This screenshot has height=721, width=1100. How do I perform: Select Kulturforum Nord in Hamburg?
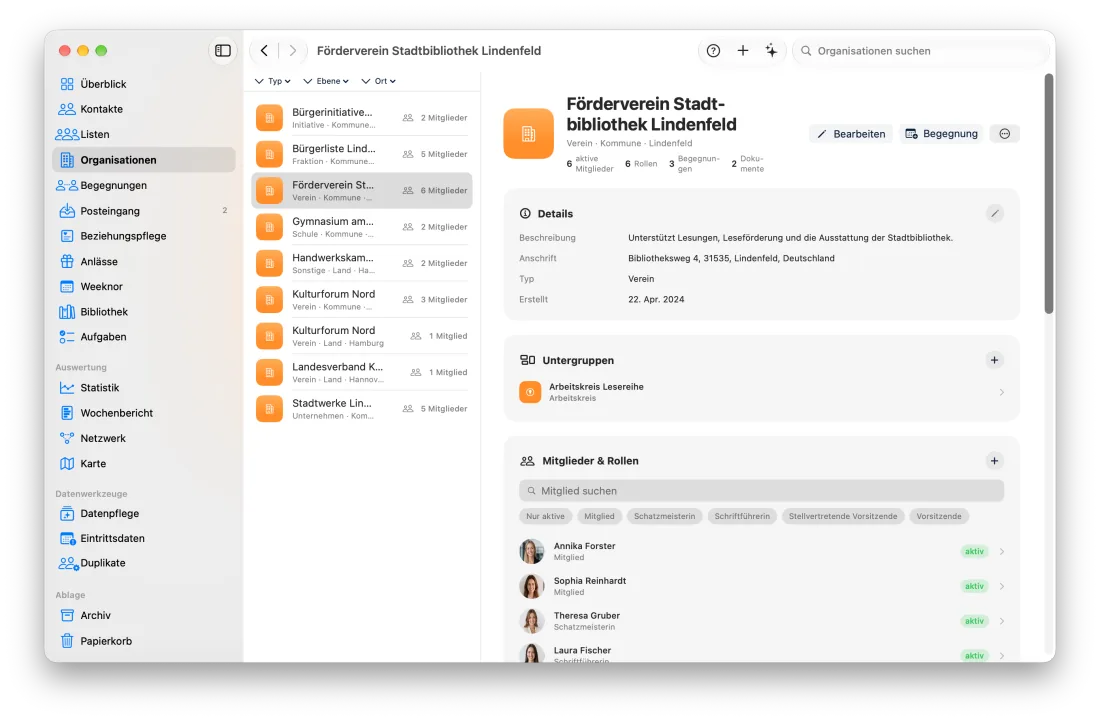[361, 337]
